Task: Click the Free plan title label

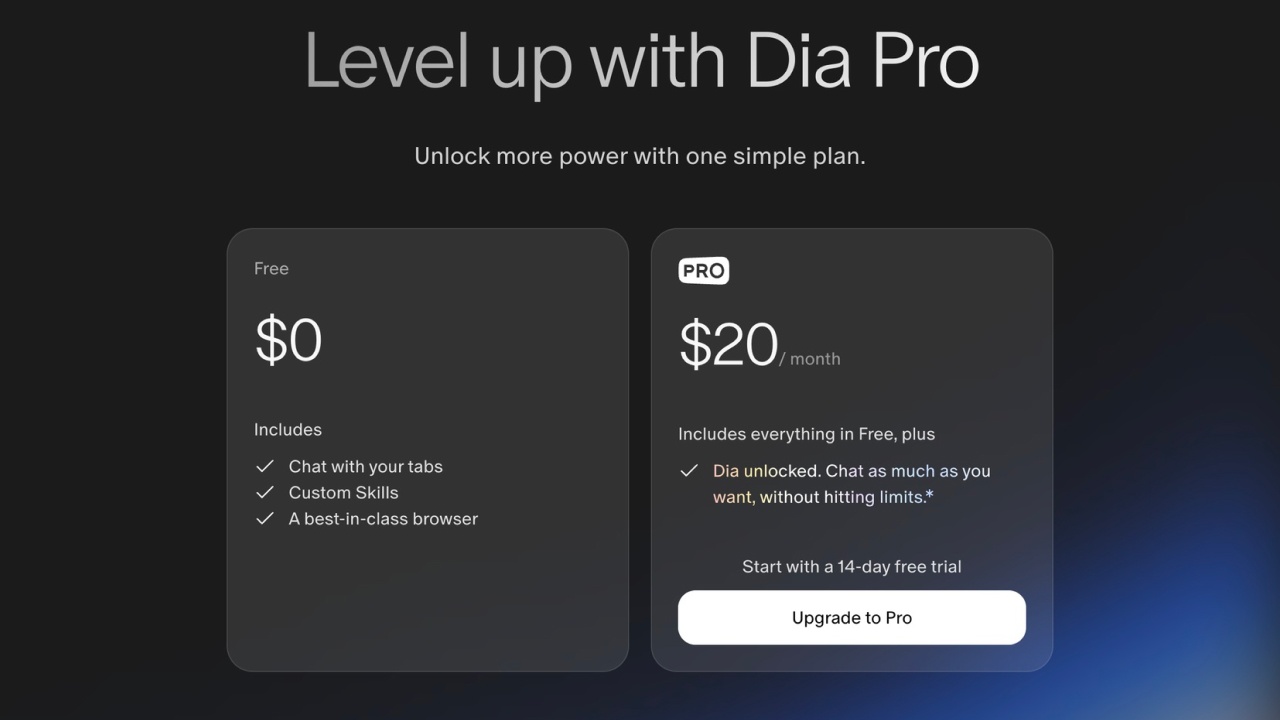Action: pyautogui.click(x=271, y=268)
